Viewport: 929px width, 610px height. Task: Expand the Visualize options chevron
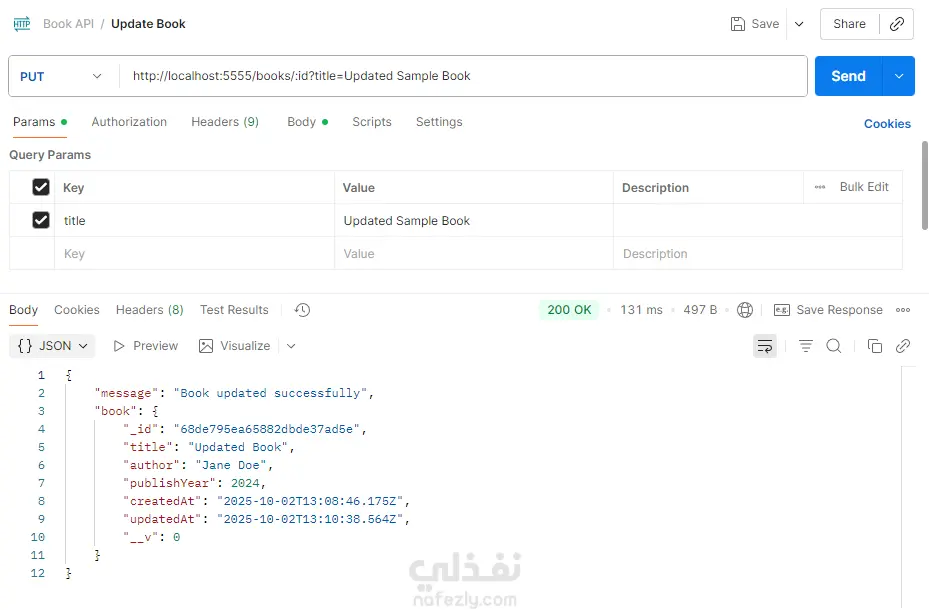point(291,346)
